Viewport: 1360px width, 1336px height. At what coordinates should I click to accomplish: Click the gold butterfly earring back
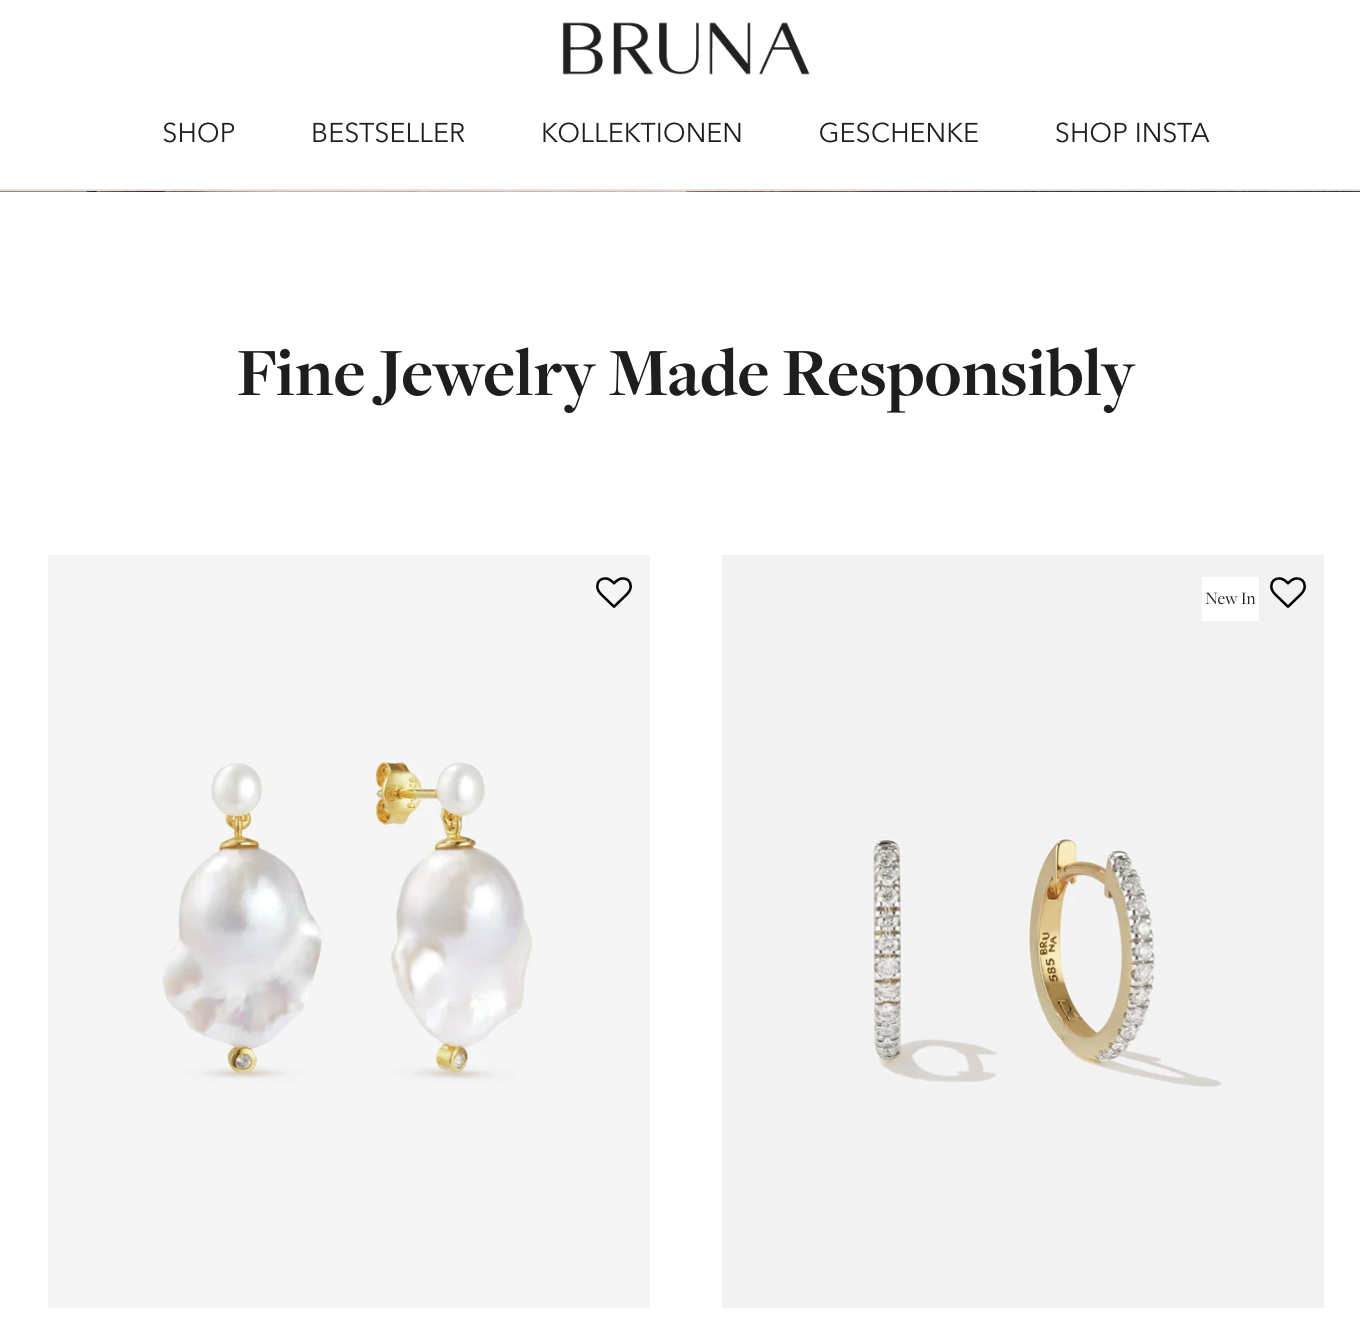coord(396,793)
